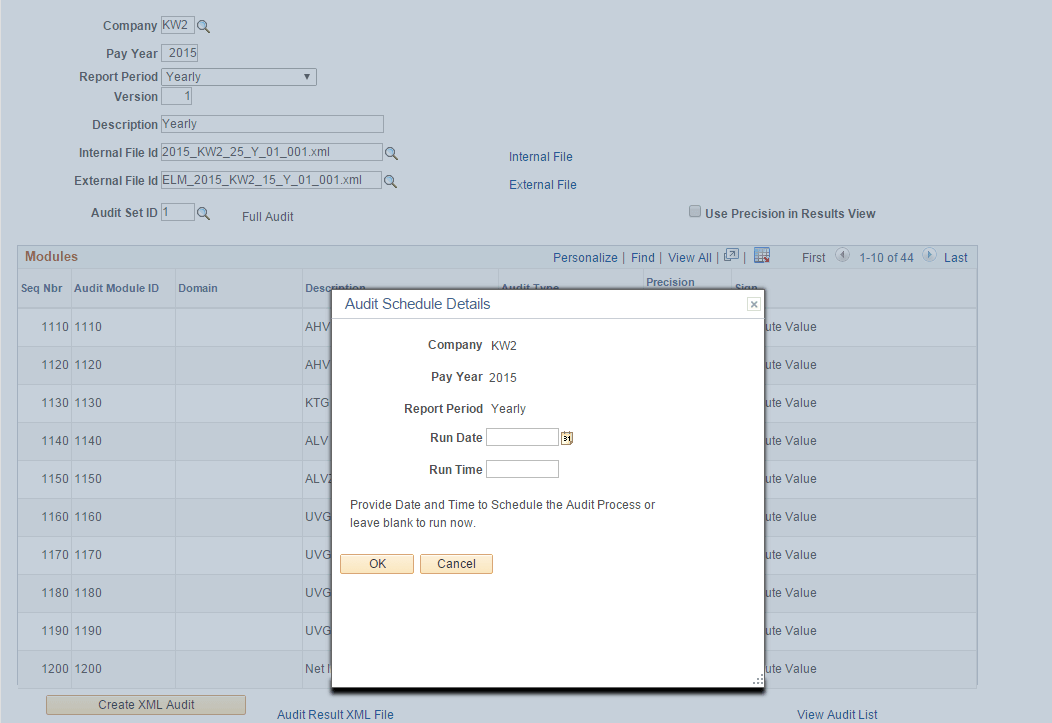Click inside the Run Date field

(522, 437)
